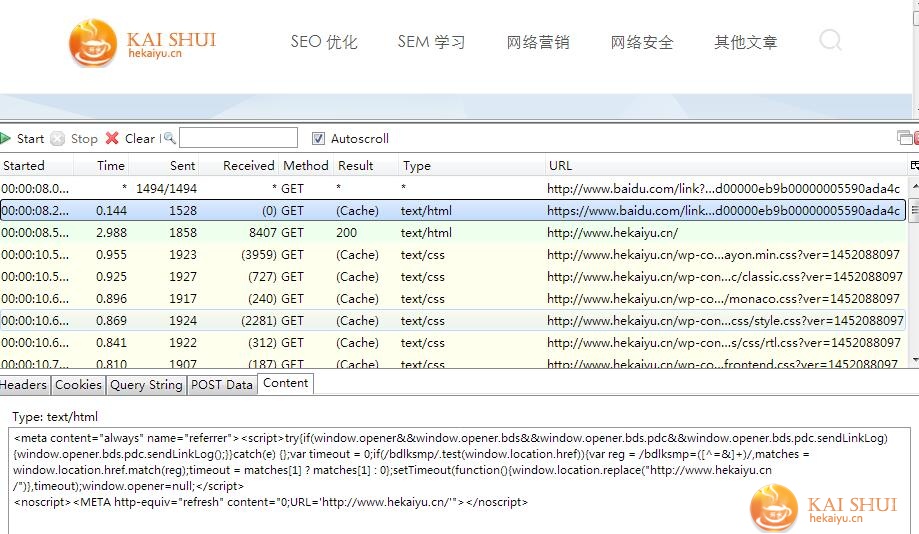Viewport: 919px width, 534px height.
Task: Select the classic.css request row
Action: [x=453, y=277]
